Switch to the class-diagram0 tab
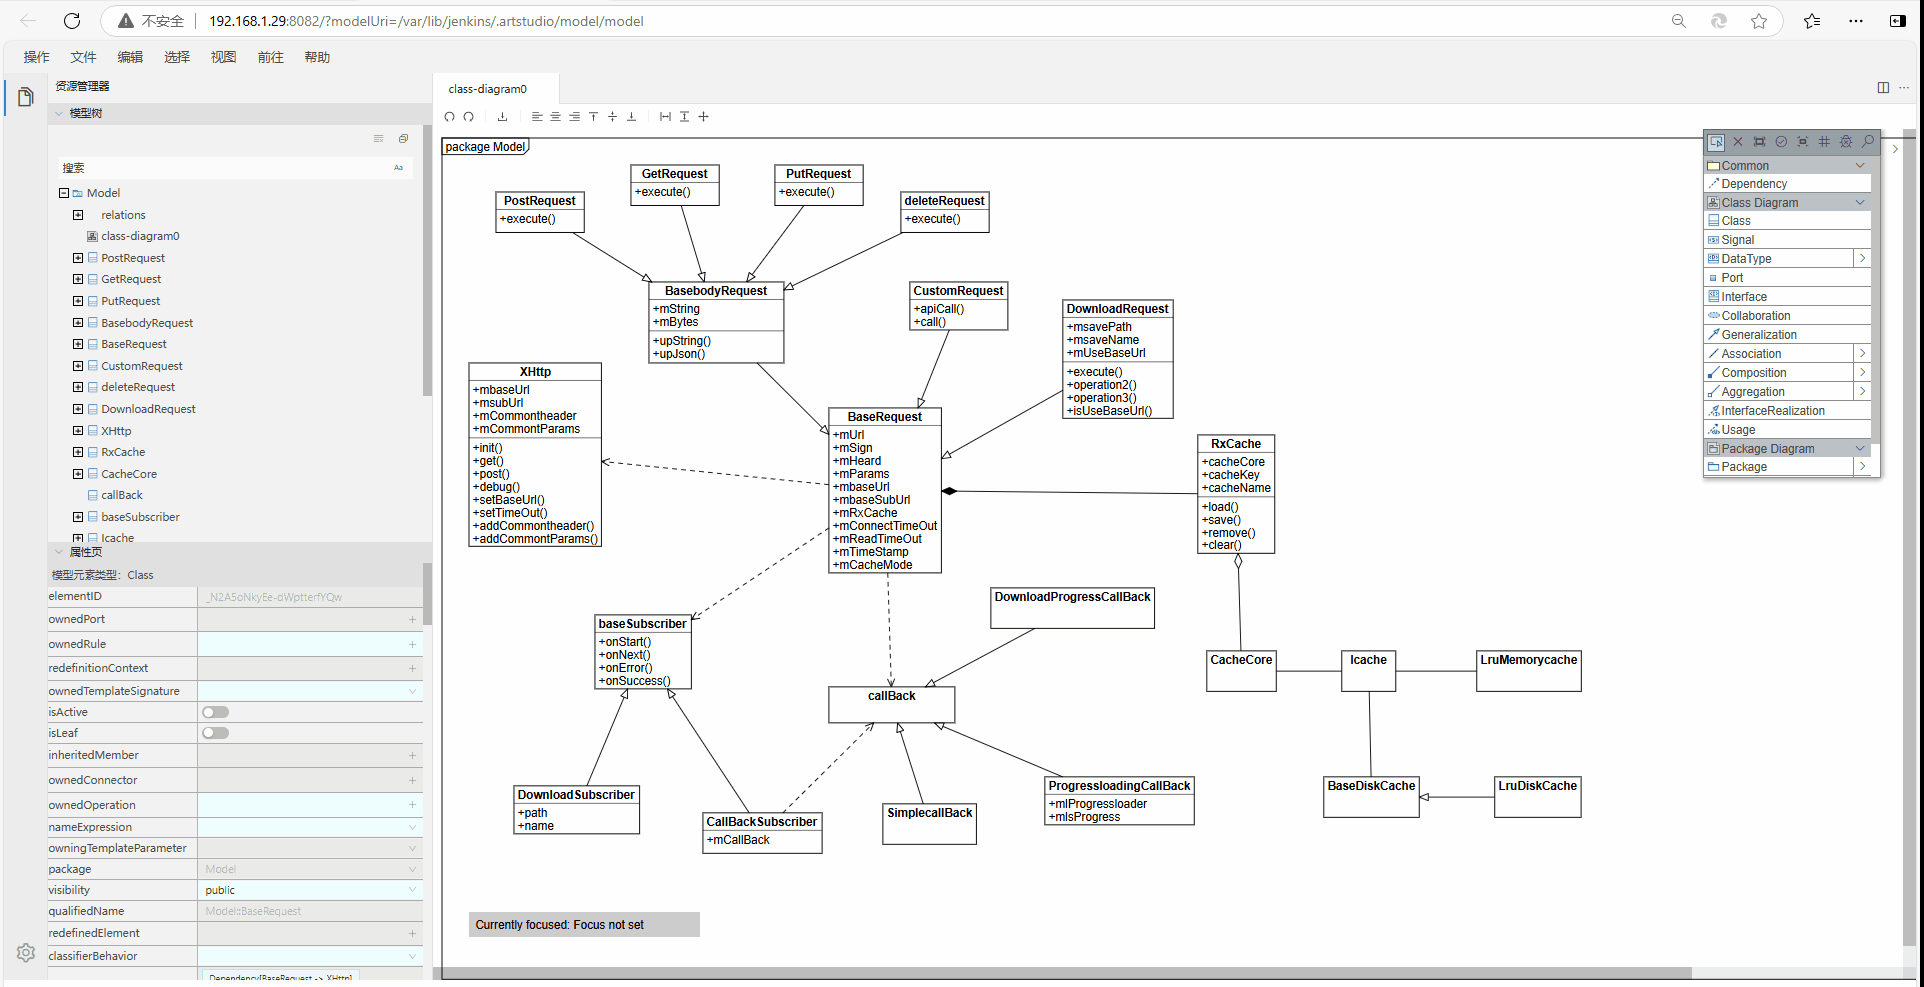 [x=487, y=89]
